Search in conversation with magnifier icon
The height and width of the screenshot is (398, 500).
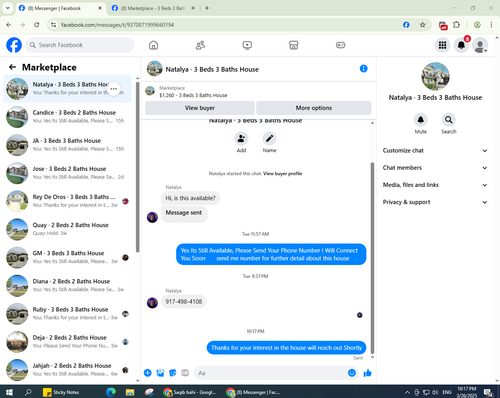click(x=449, y=120)
